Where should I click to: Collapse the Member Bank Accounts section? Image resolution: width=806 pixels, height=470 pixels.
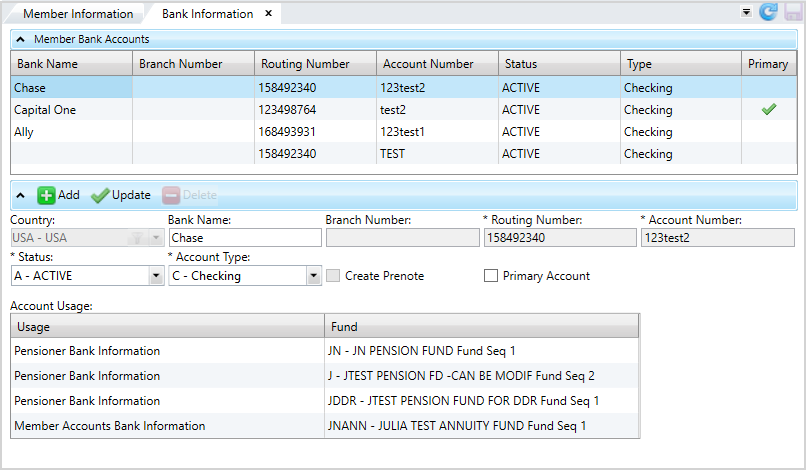21,39
